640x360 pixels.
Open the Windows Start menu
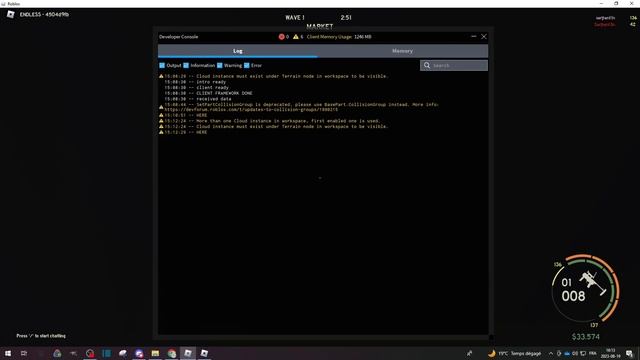(x=8, y=353)
